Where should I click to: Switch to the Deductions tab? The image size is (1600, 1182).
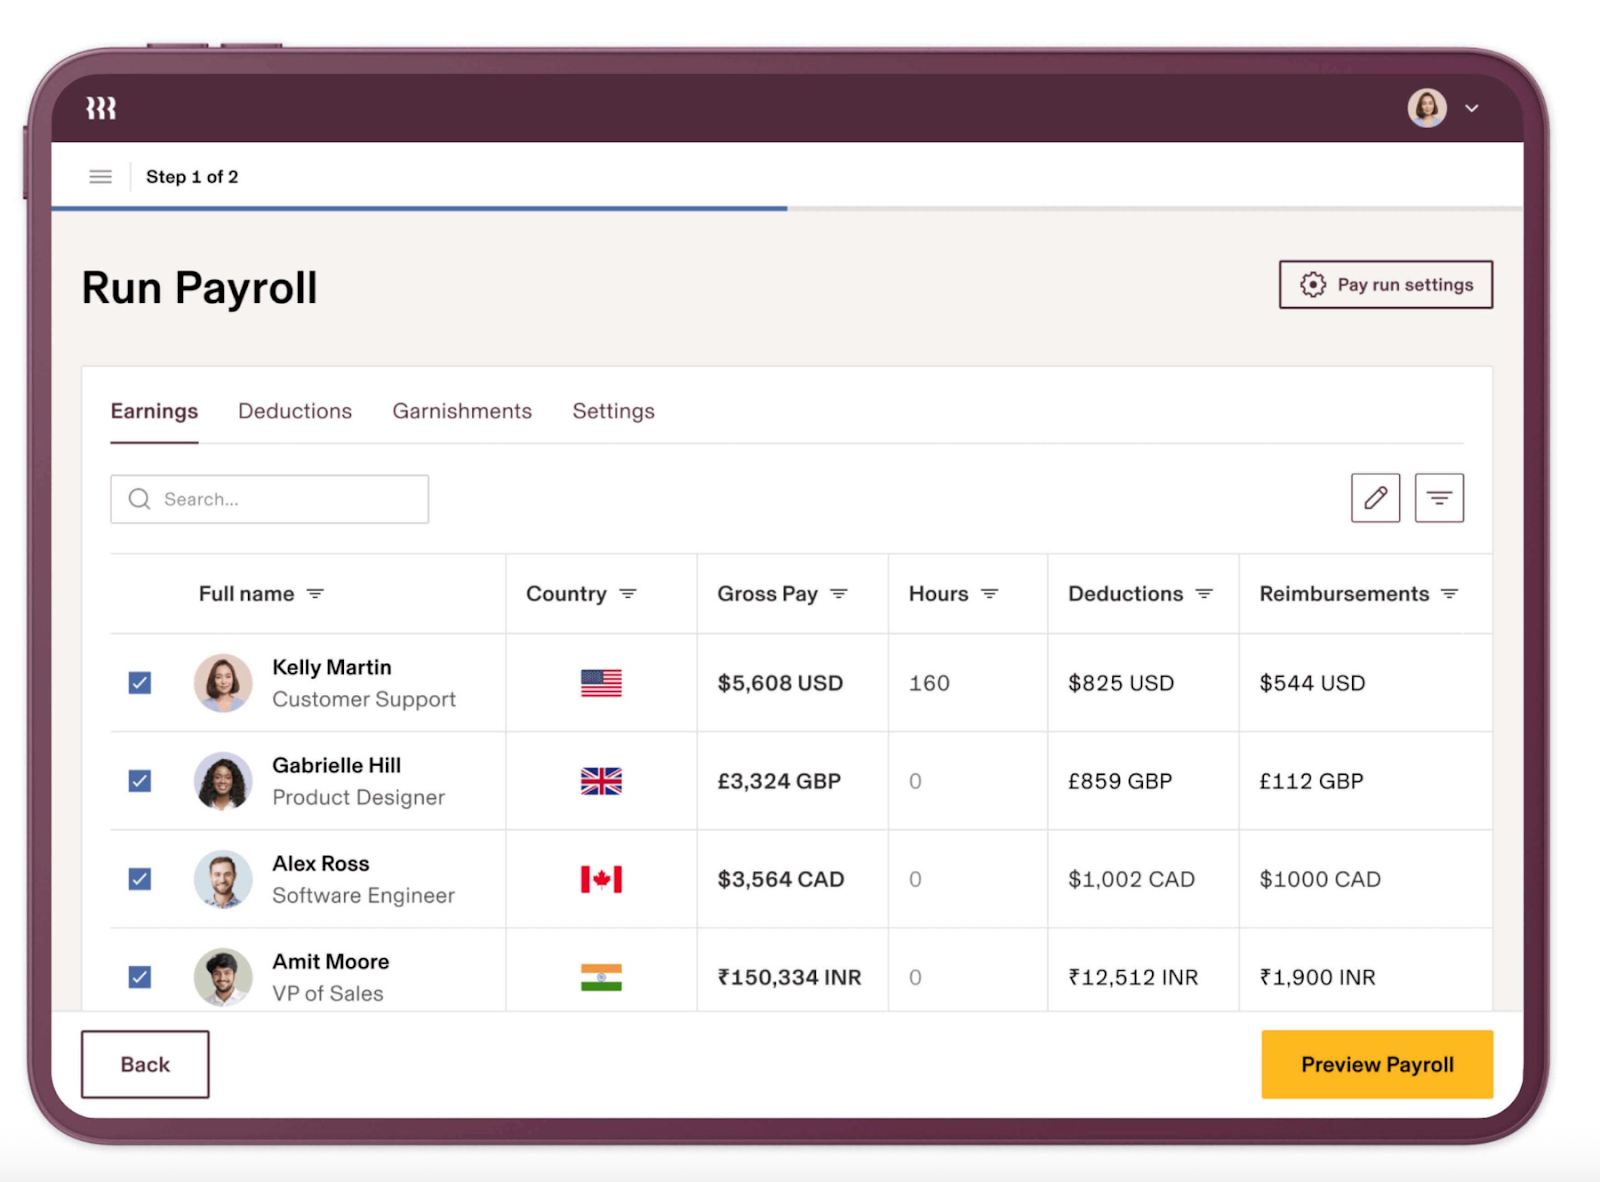coord(294,411)
